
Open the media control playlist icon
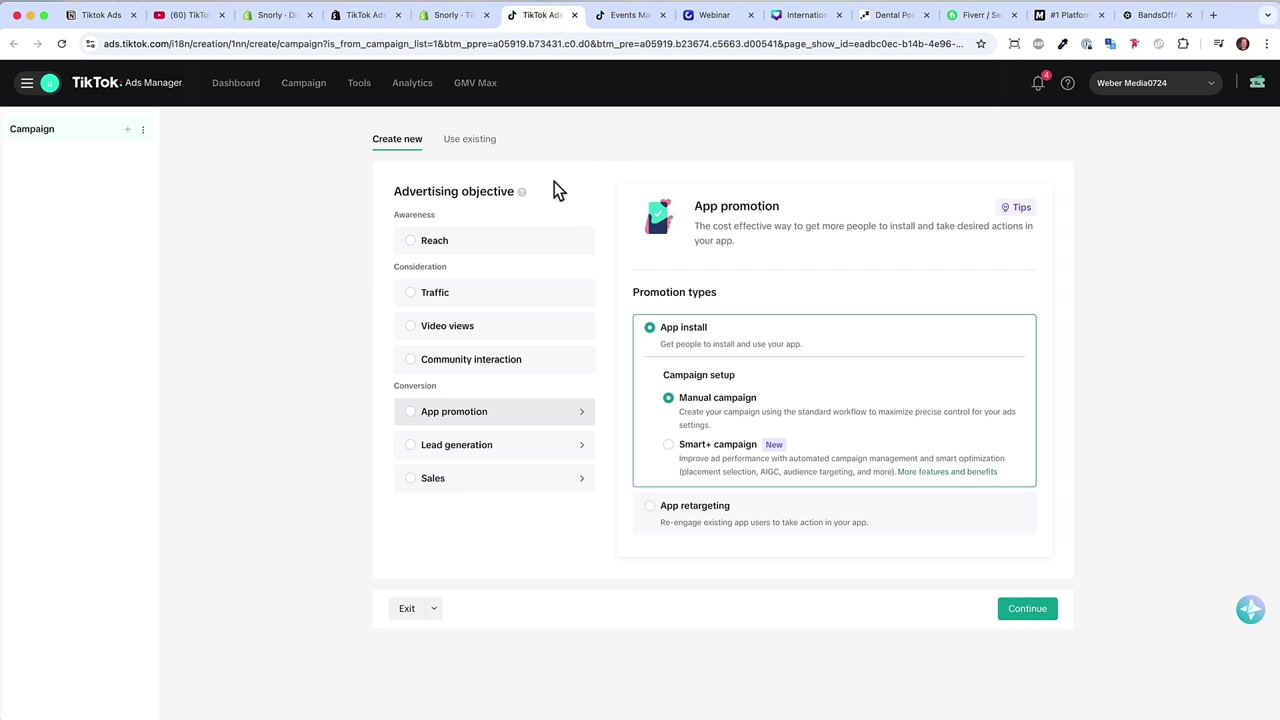(1218, 44)
